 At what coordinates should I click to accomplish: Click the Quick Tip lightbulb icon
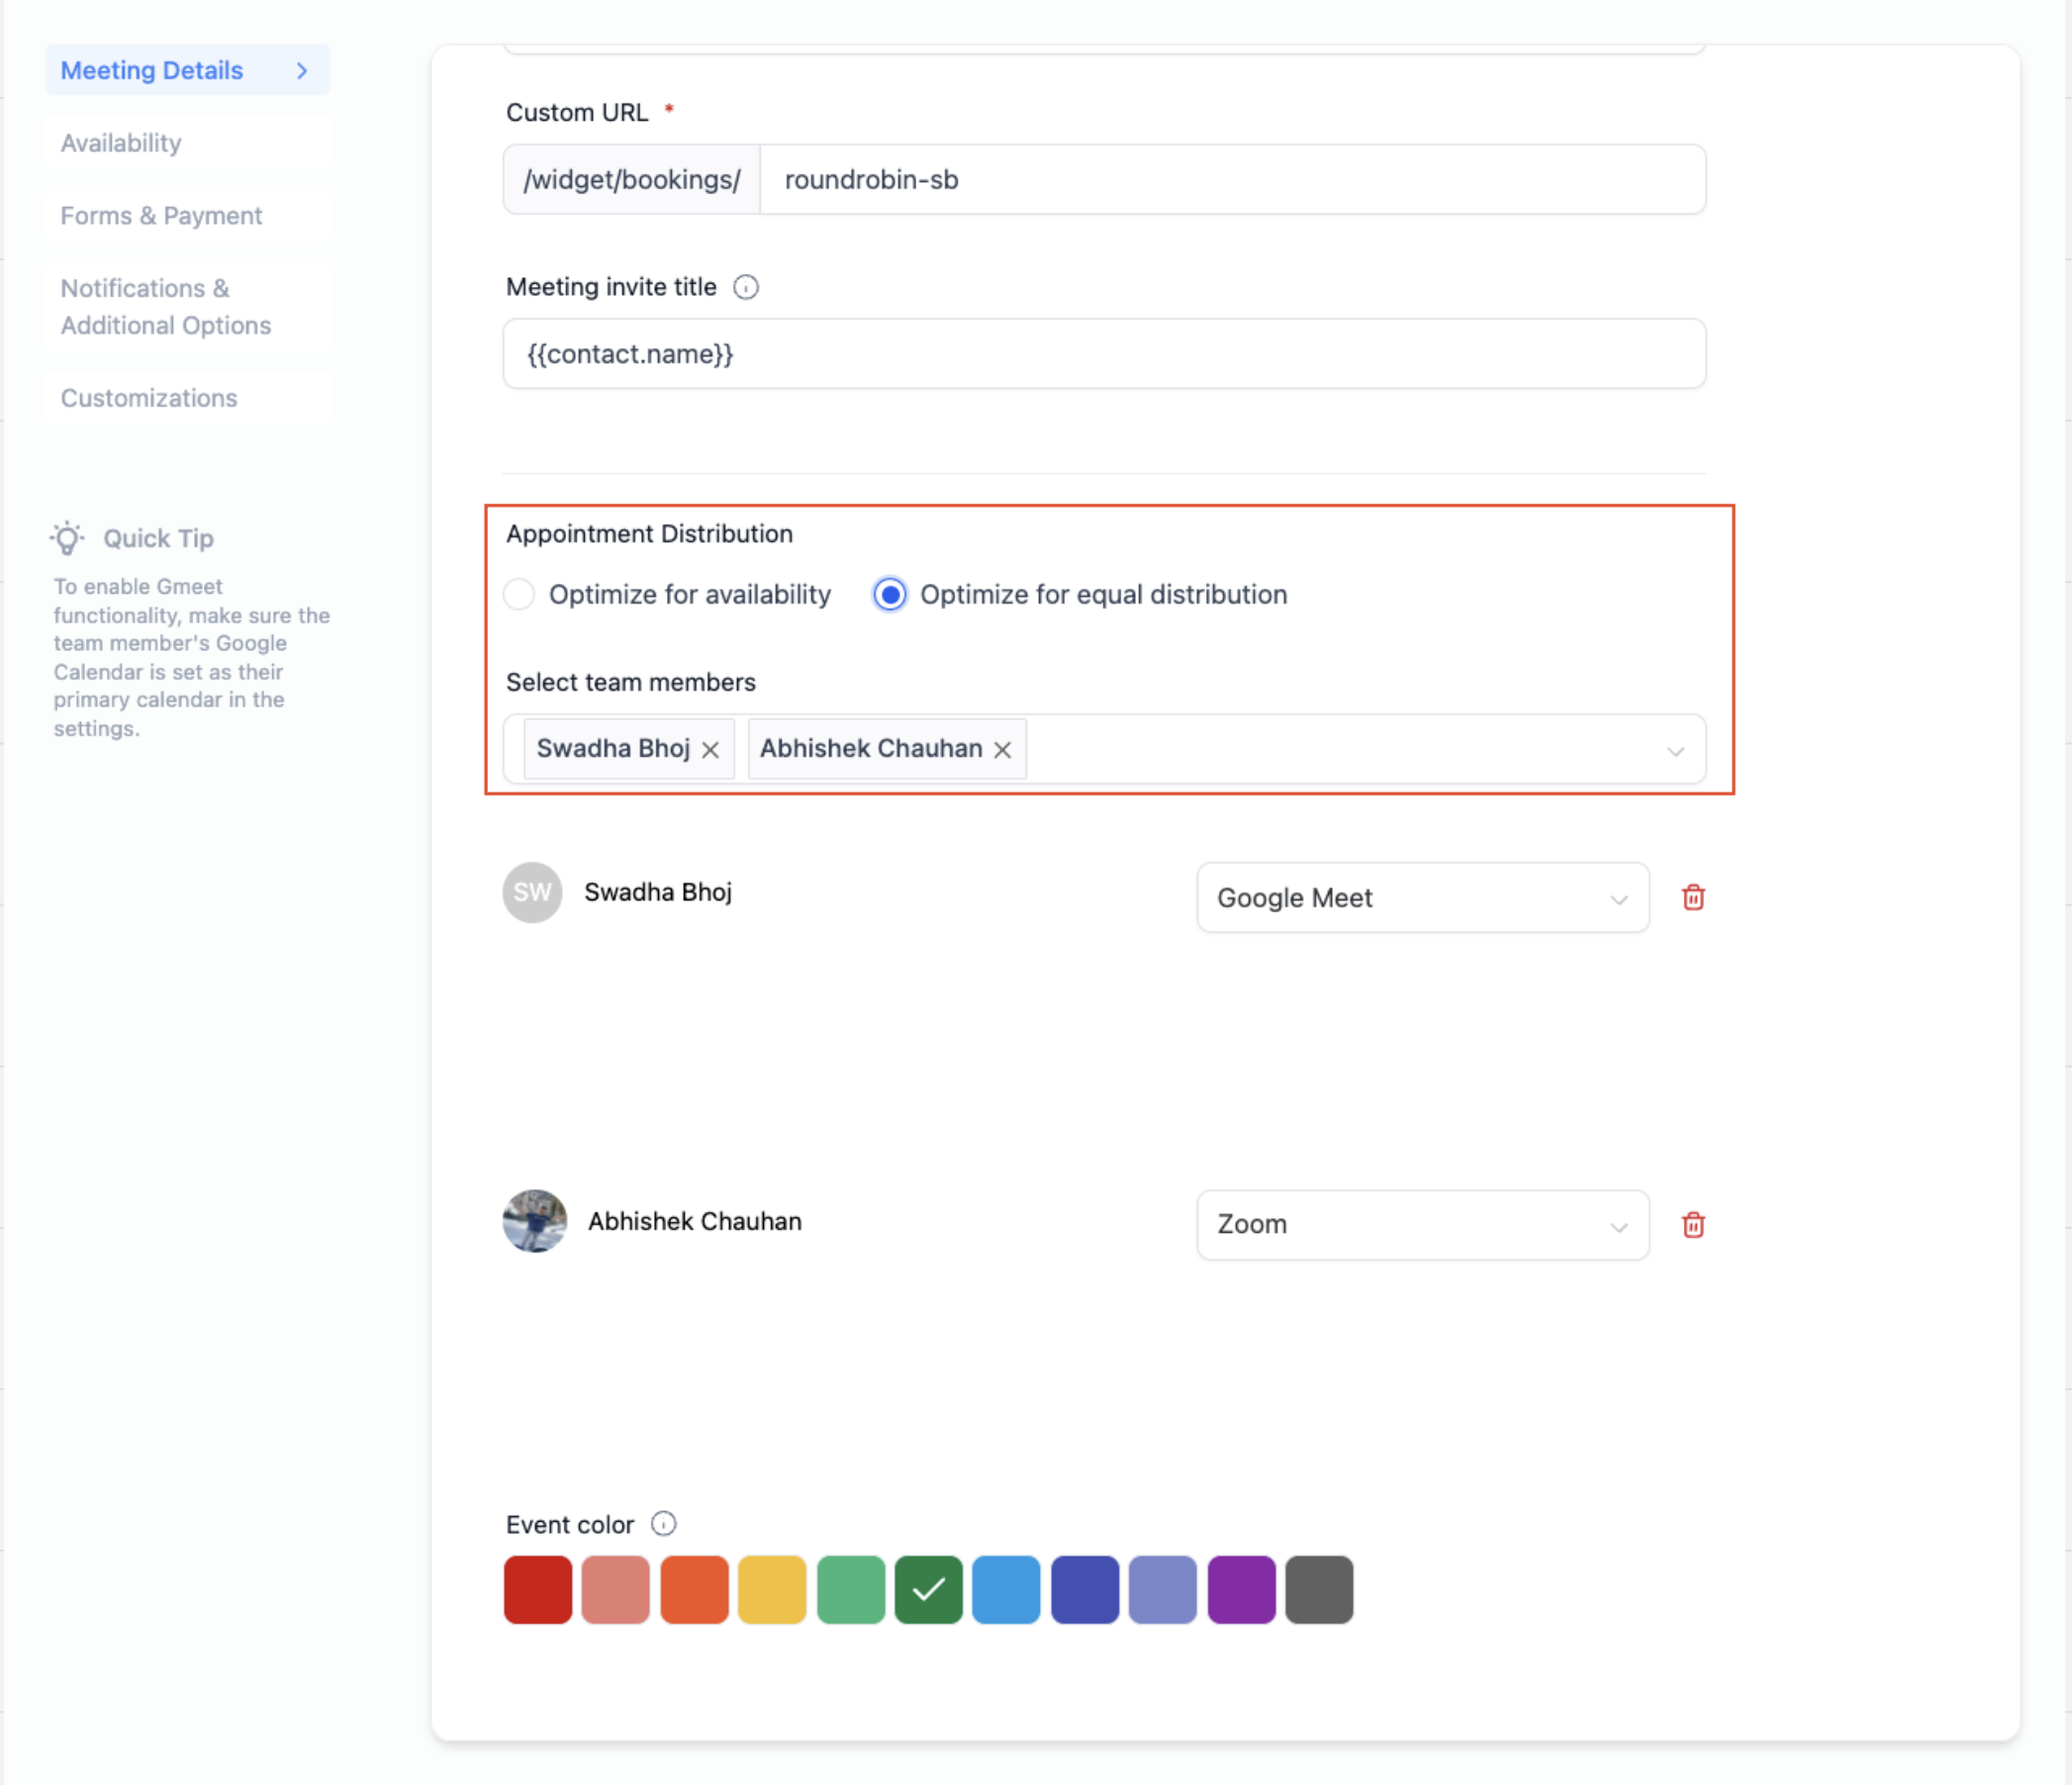pos(67,538)
